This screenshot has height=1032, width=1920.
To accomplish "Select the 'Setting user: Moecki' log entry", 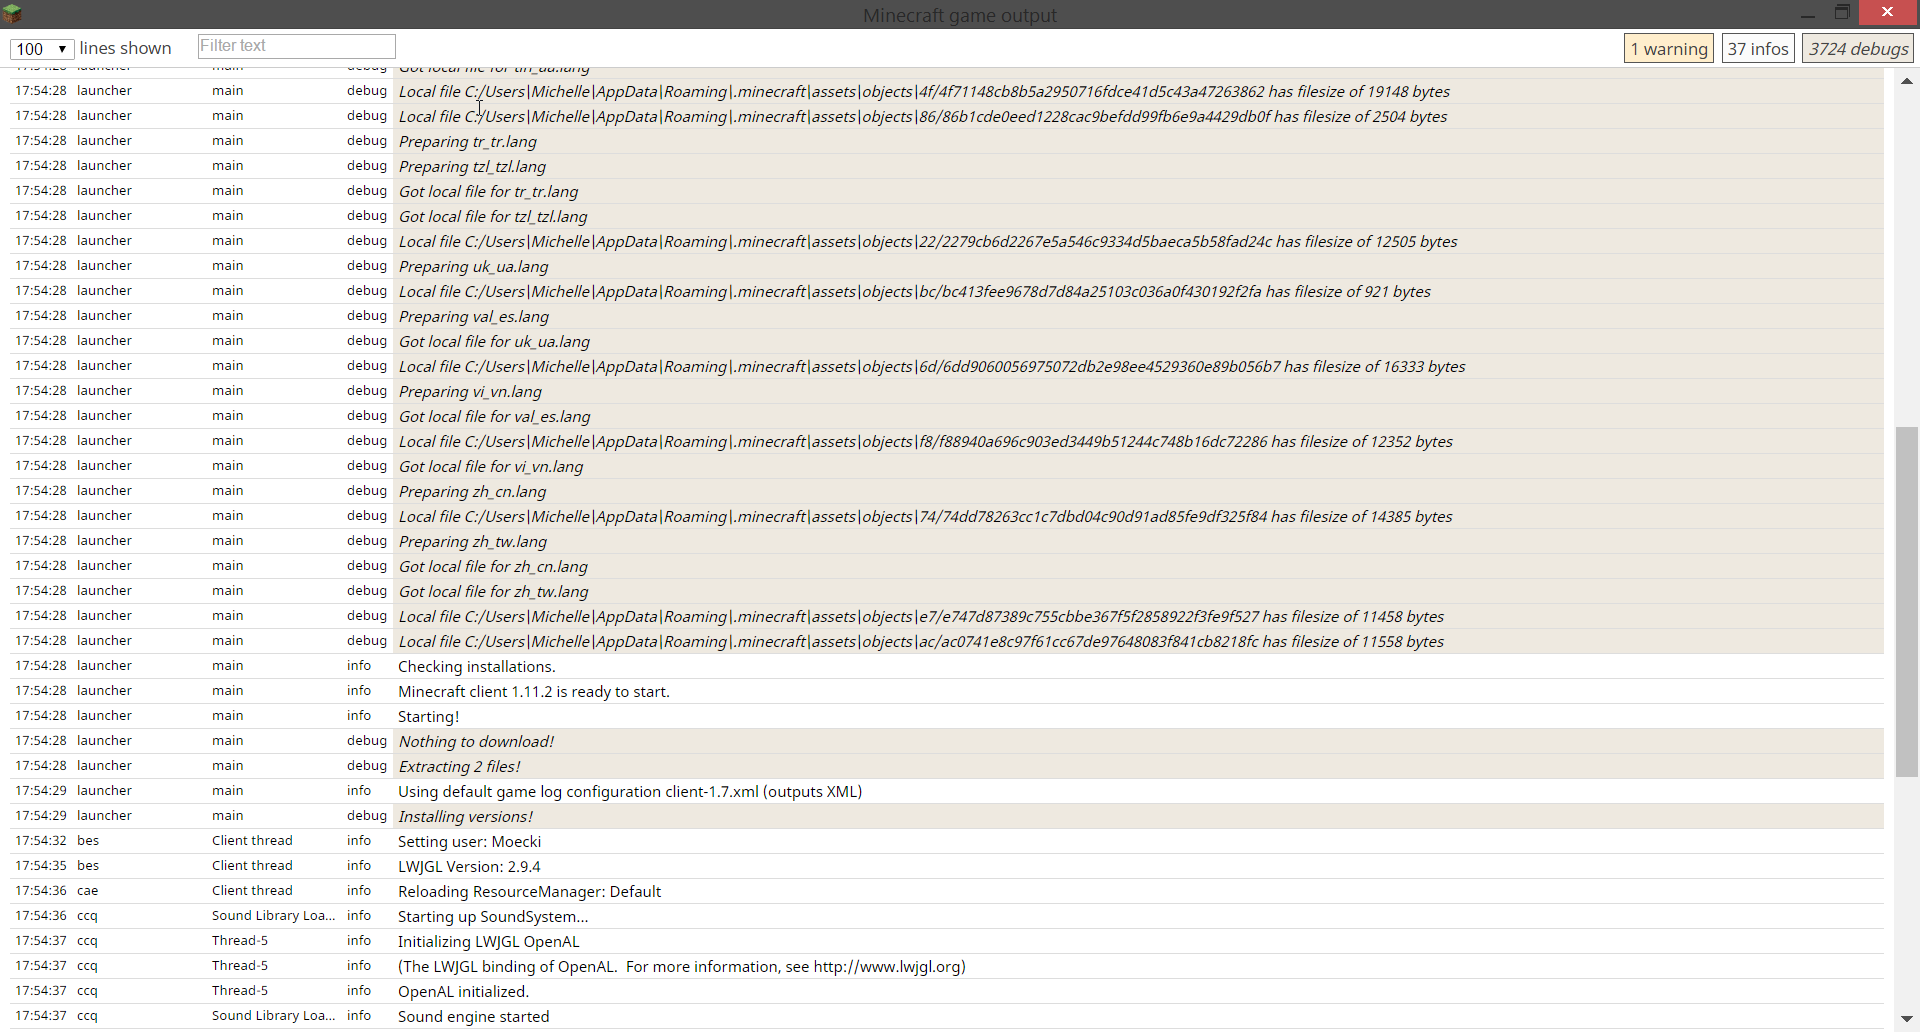I will pyautogui.click(x=469, y=842).
